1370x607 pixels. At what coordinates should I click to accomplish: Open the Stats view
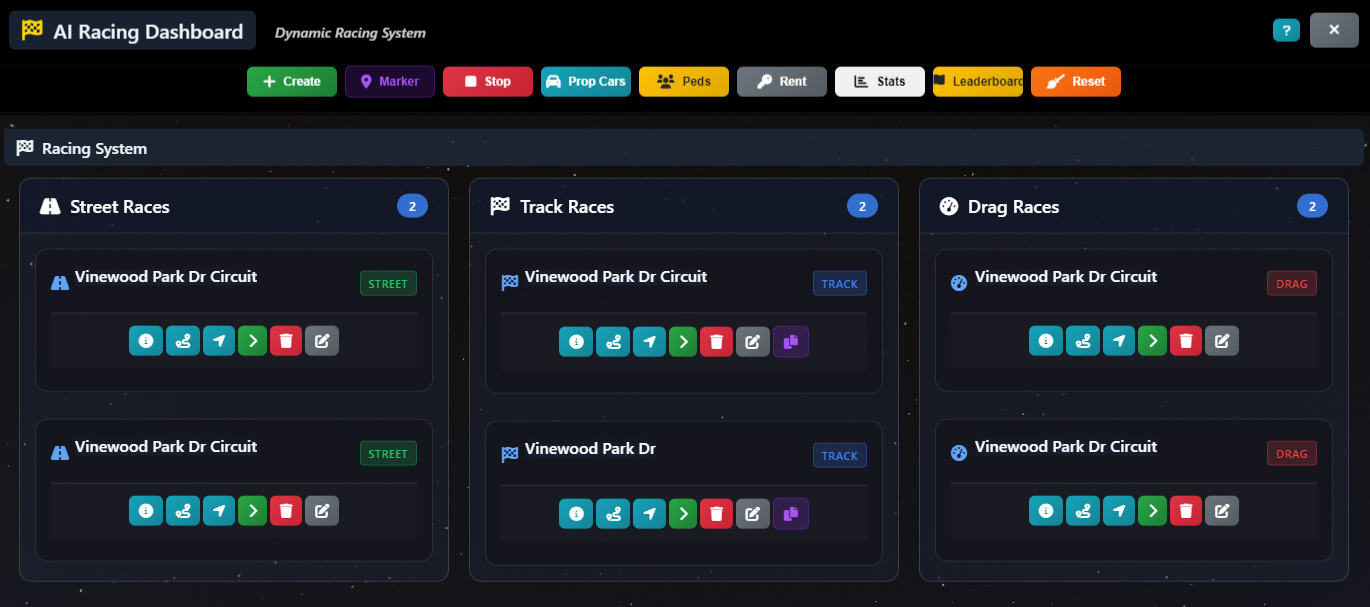(879, 81)
